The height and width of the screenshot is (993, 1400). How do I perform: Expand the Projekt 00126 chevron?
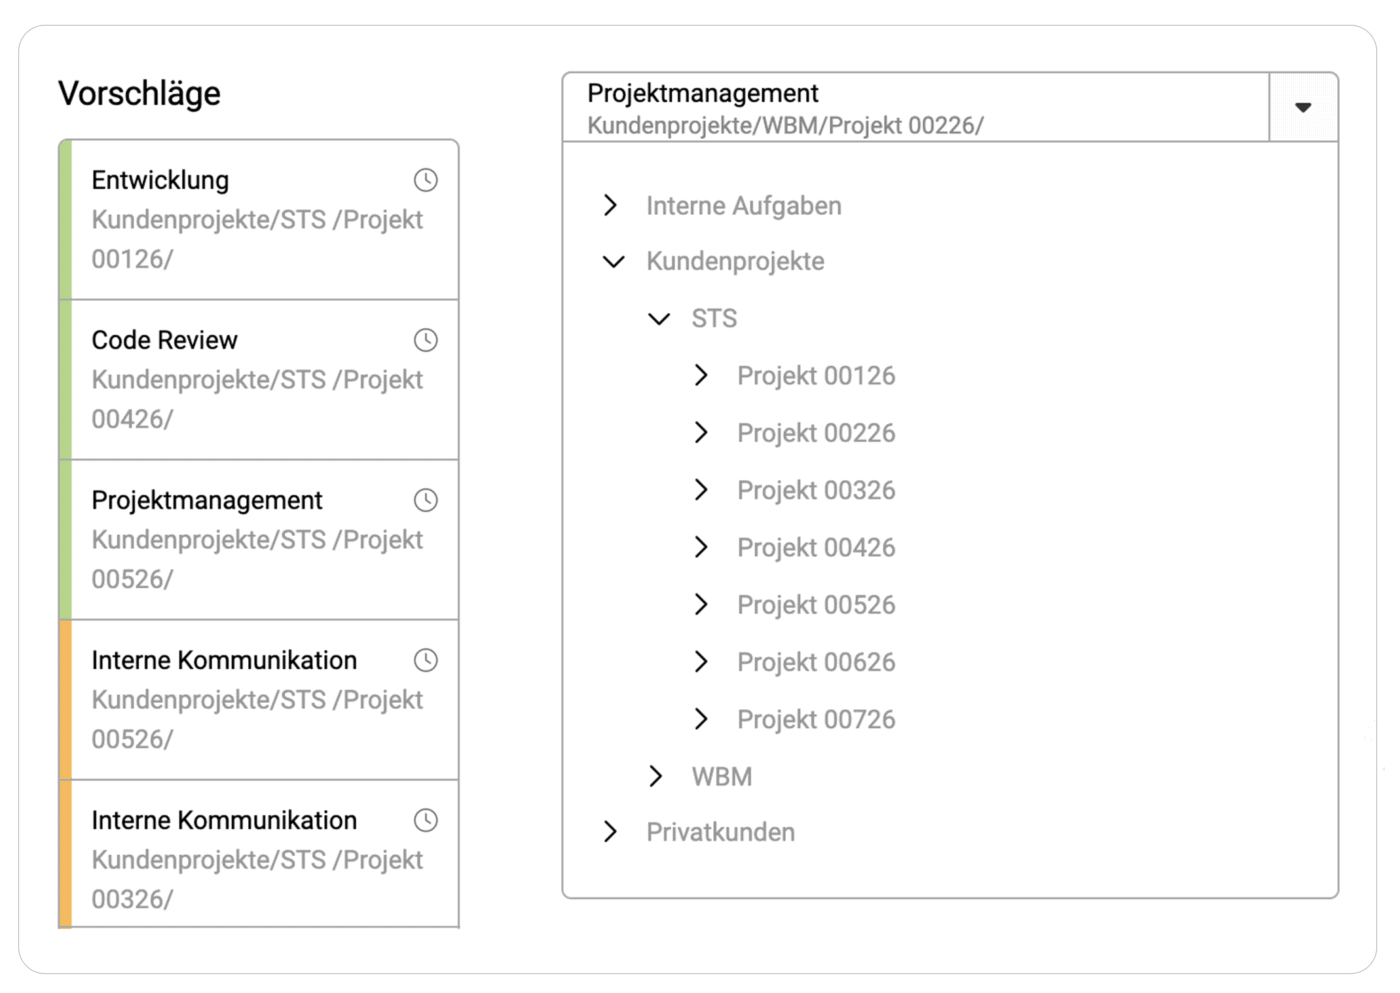coord(702,376)
